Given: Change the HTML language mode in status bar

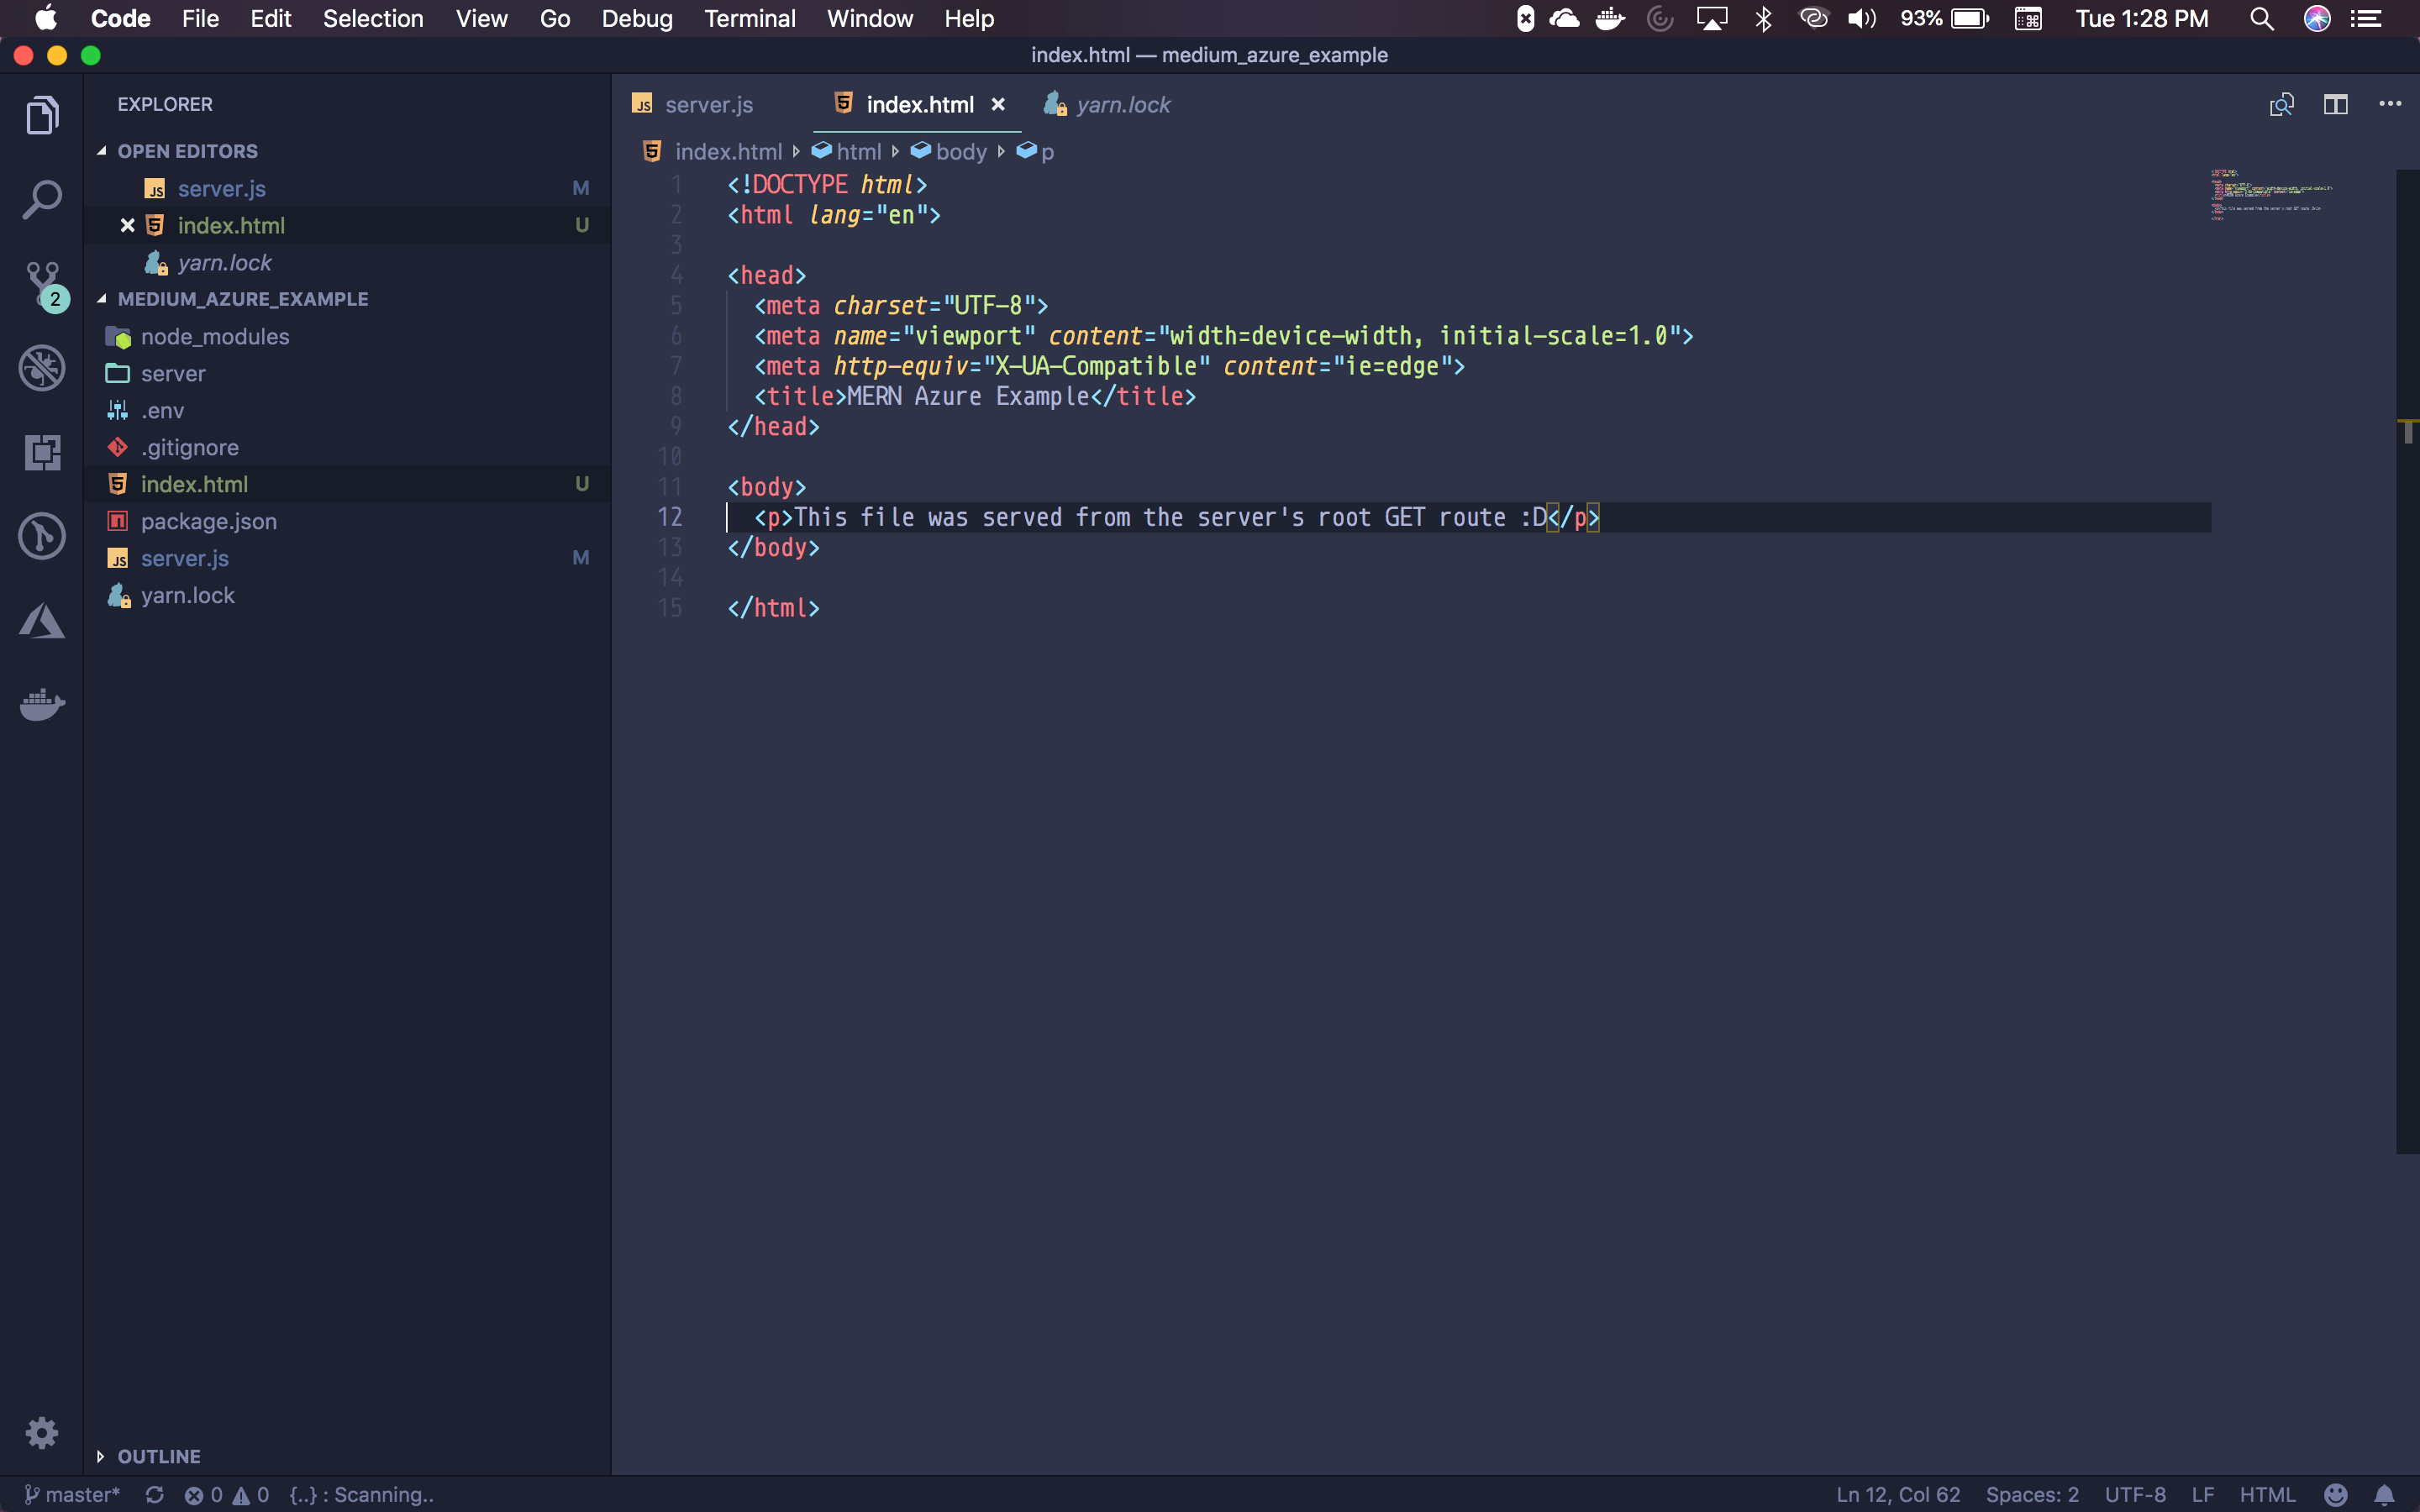Looking at the screenshot, I should (x=2266, y=1494).
